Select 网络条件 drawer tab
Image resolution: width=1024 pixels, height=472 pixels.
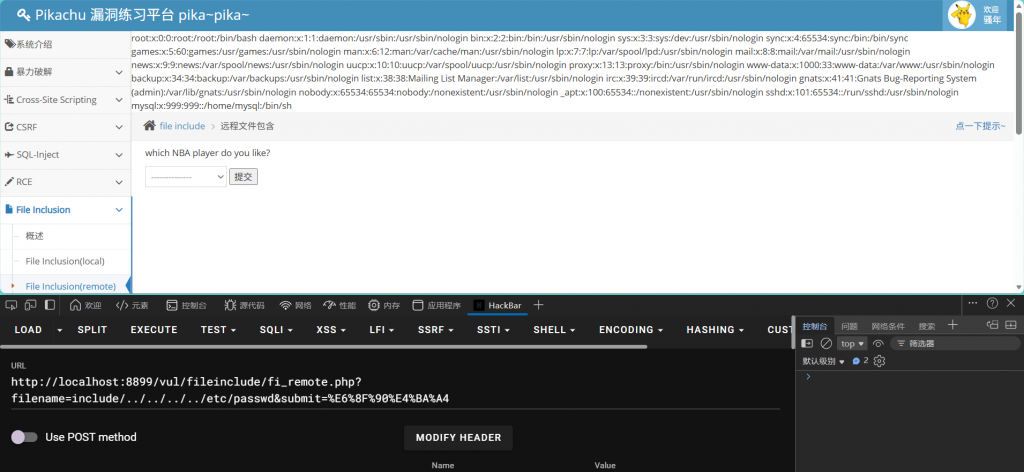[888, 326]
